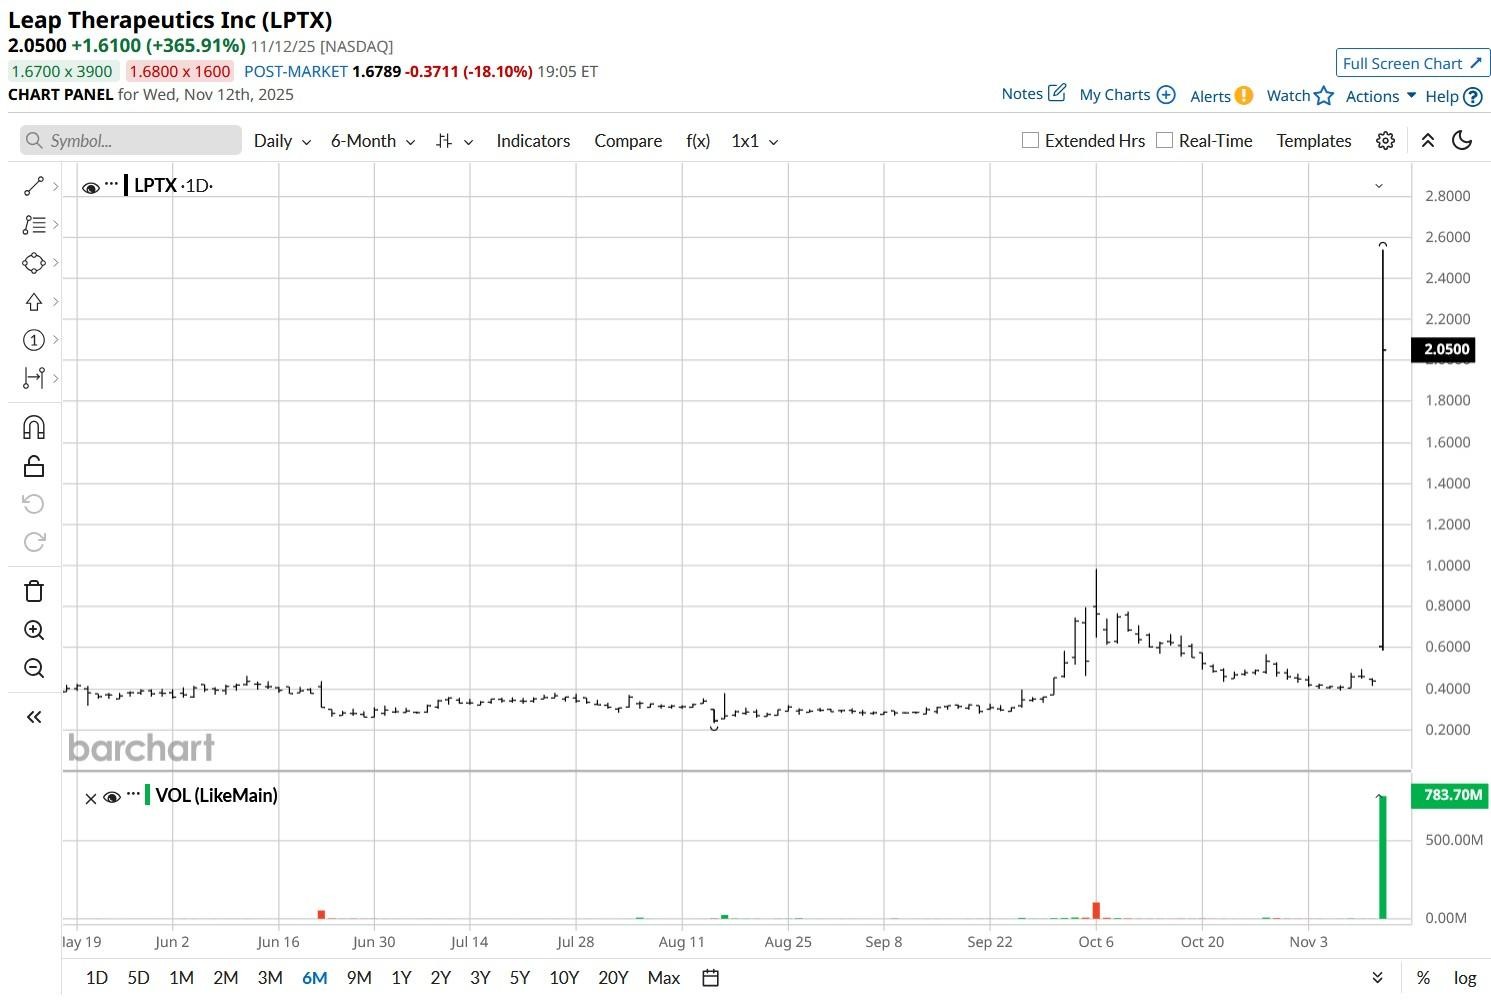Select the trend line drawing tool

coord(34,186)
